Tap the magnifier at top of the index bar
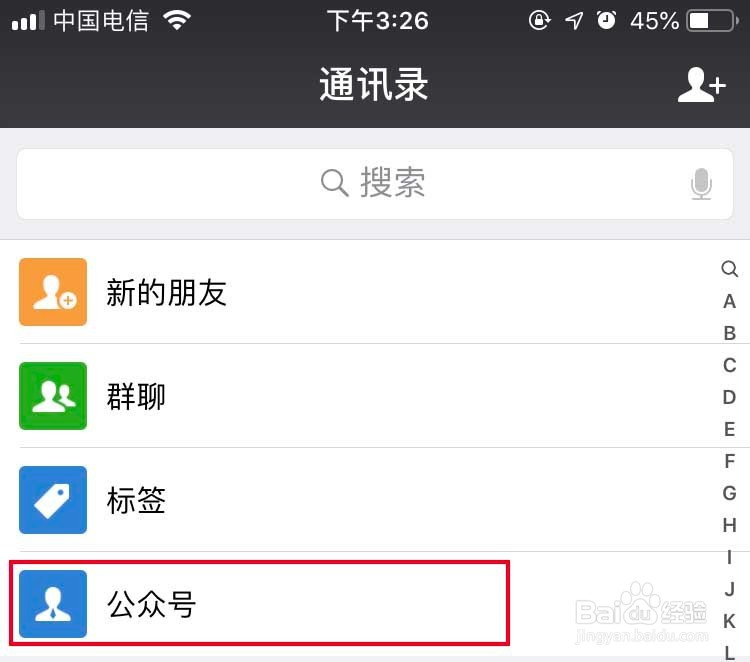The height and width of the screenshot is (662, 750). click(729, 269)
